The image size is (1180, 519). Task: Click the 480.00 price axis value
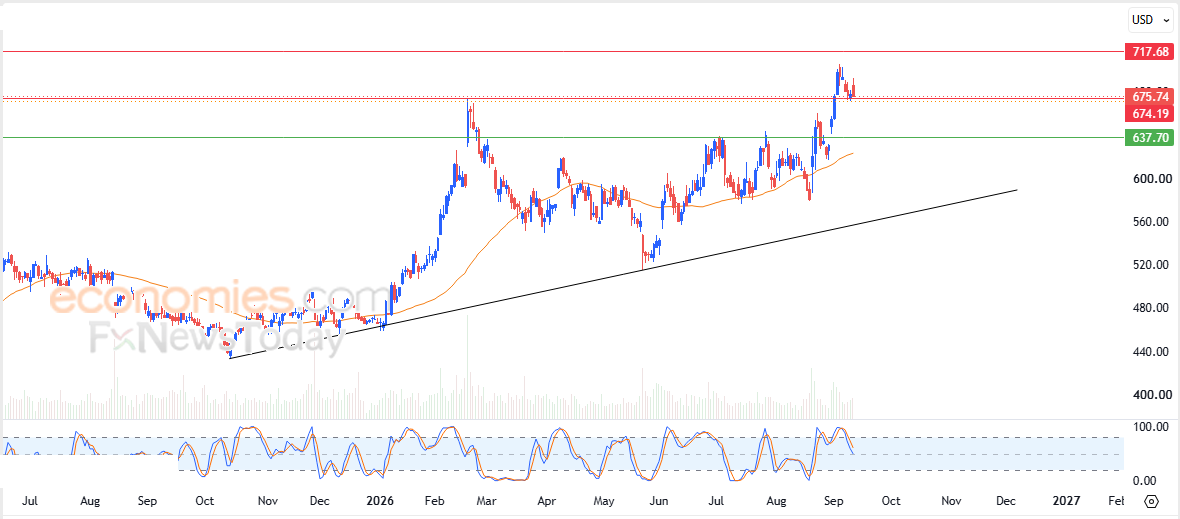tap(1151, 308)
